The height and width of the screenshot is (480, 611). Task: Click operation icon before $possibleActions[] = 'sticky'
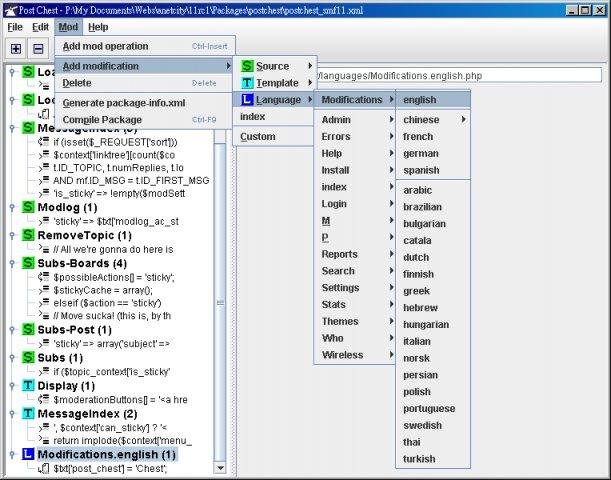click(44, 277)
